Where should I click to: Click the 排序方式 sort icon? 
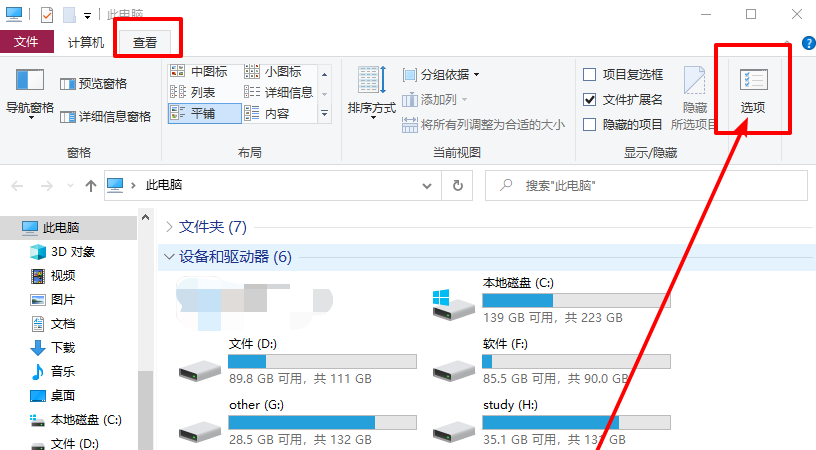[x=371, y=80]
